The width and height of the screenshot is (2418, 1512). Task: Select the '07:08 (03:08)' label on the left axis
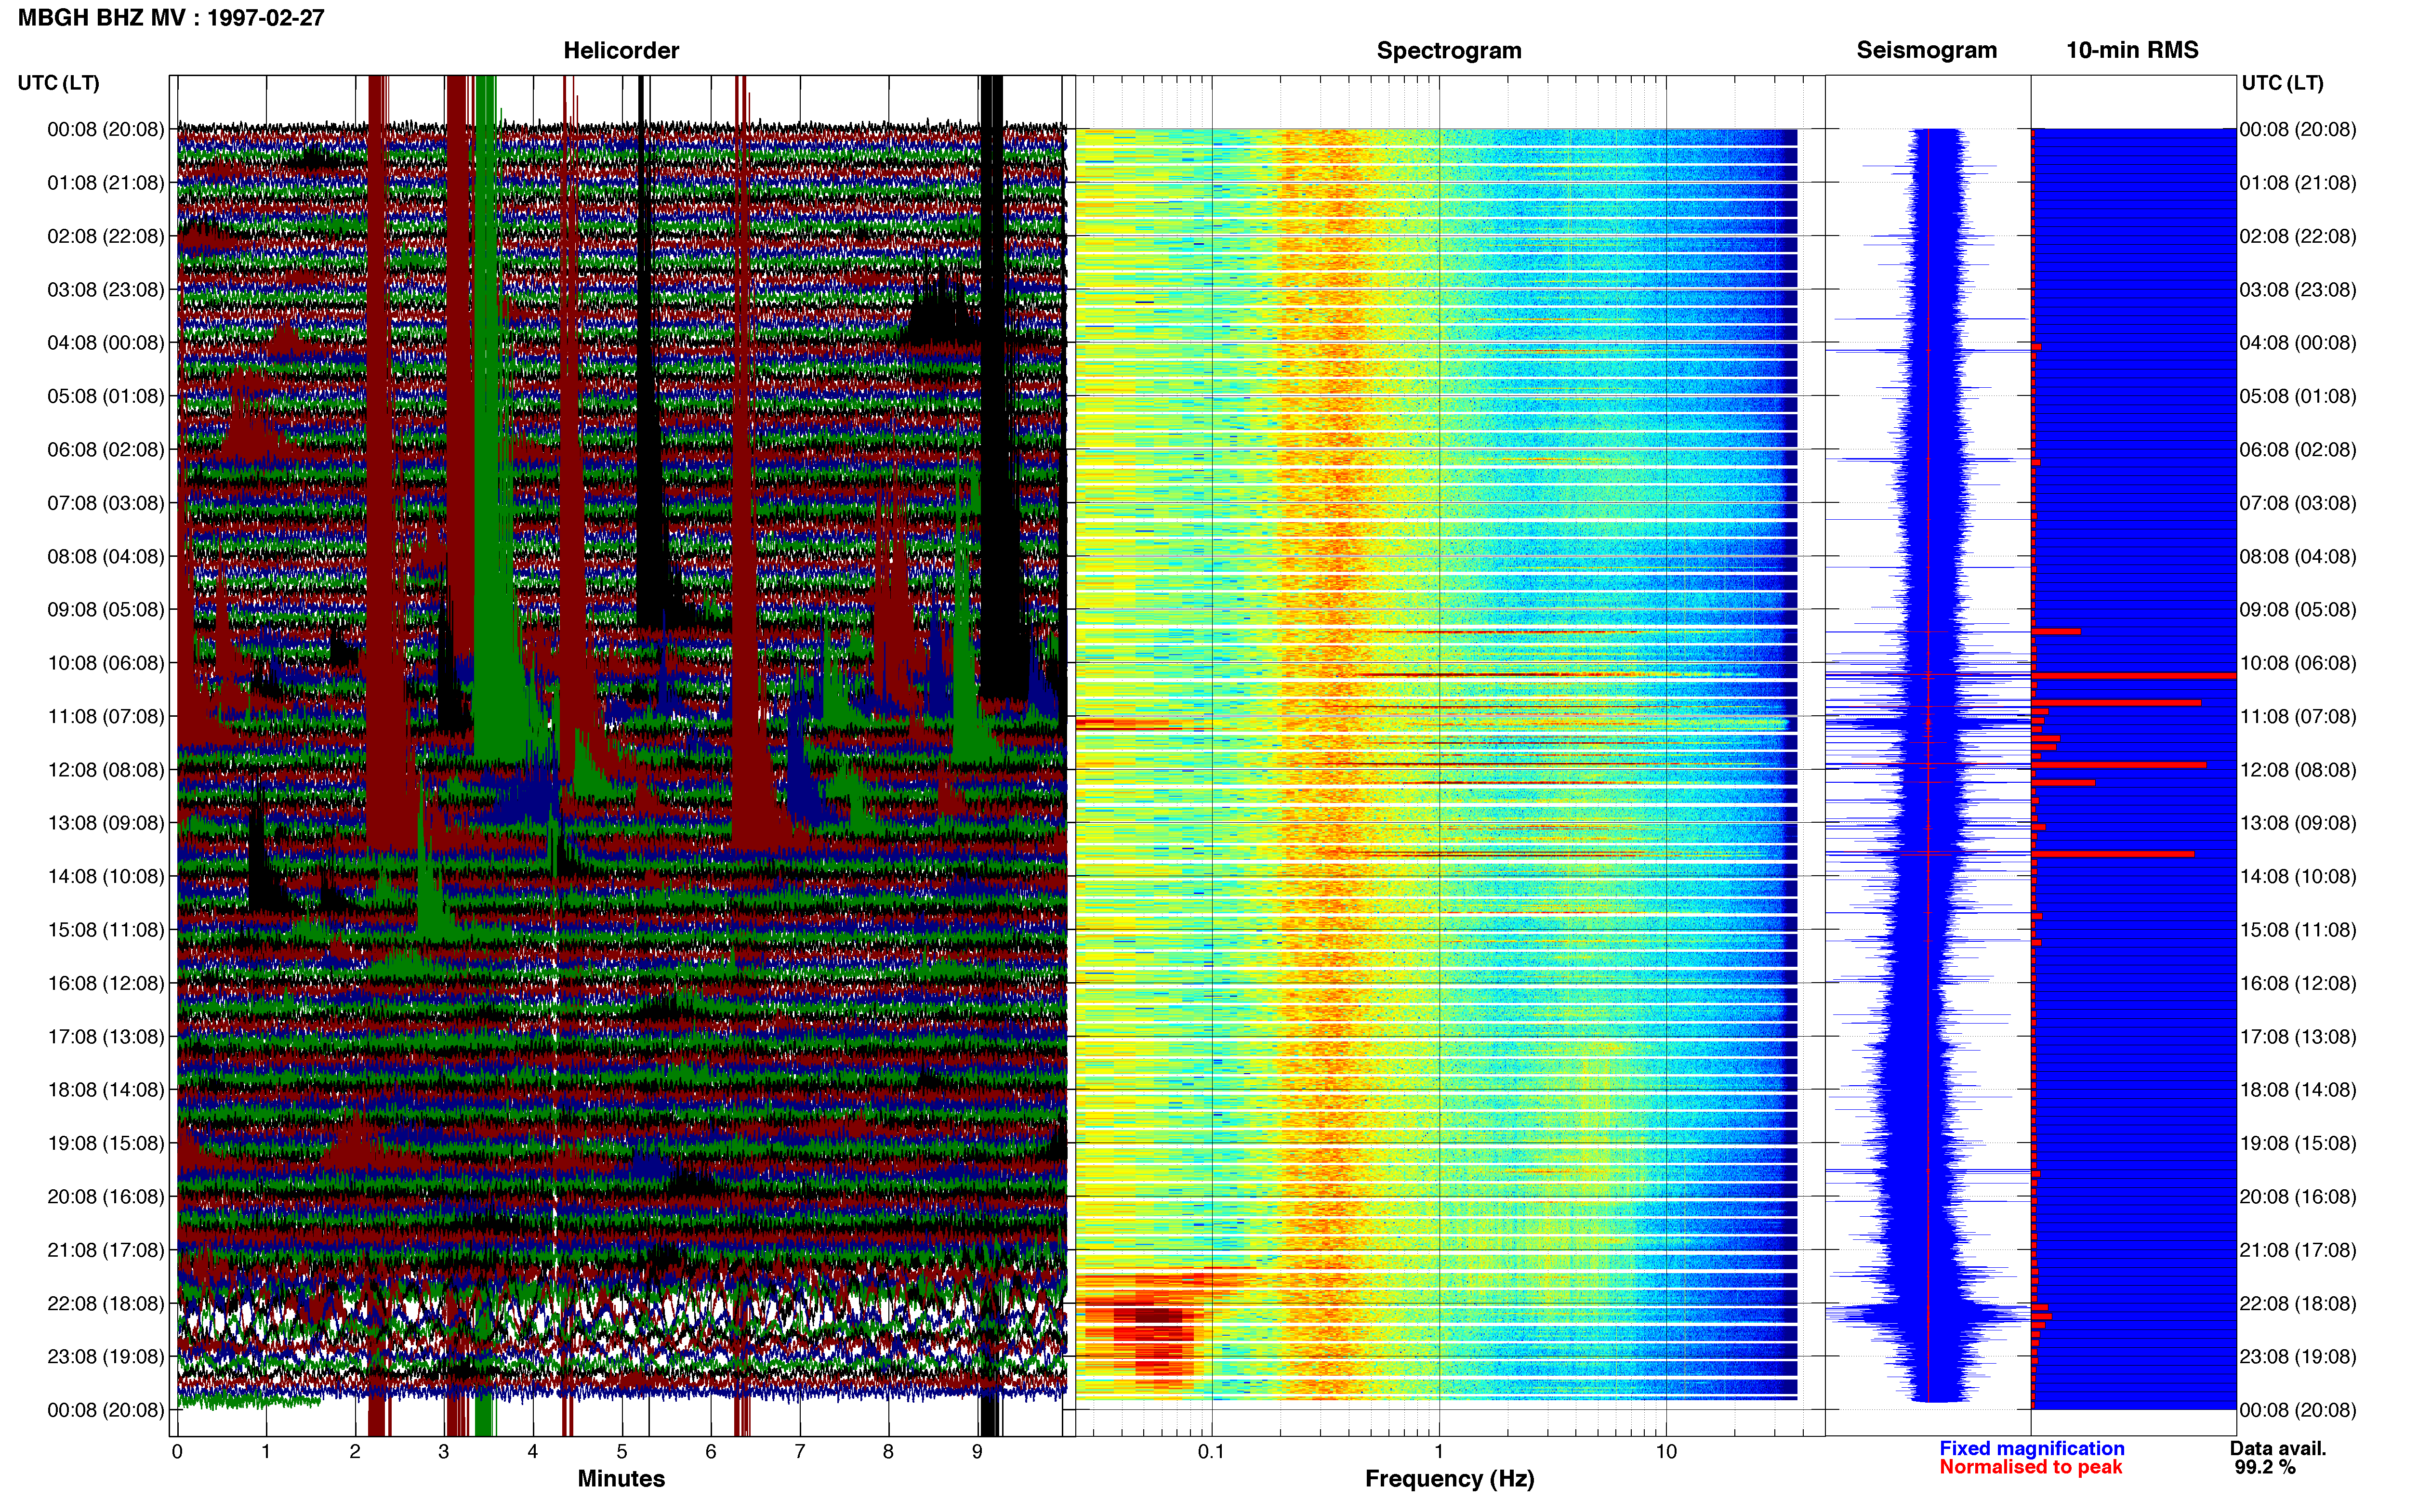coord(105,503)
